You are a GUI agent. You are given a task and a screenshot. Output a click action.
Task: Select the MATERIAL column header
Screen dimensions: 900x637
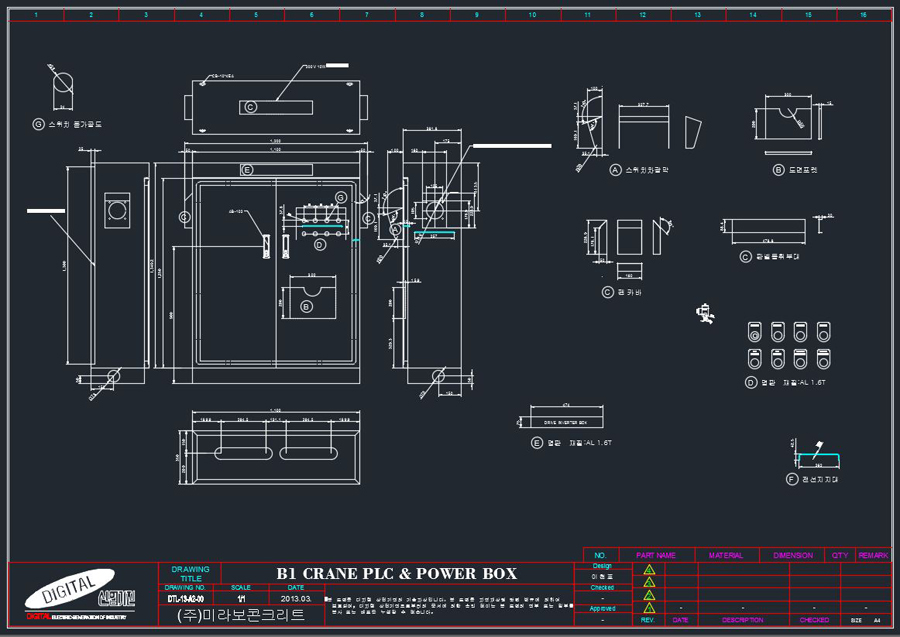(726, 555)
